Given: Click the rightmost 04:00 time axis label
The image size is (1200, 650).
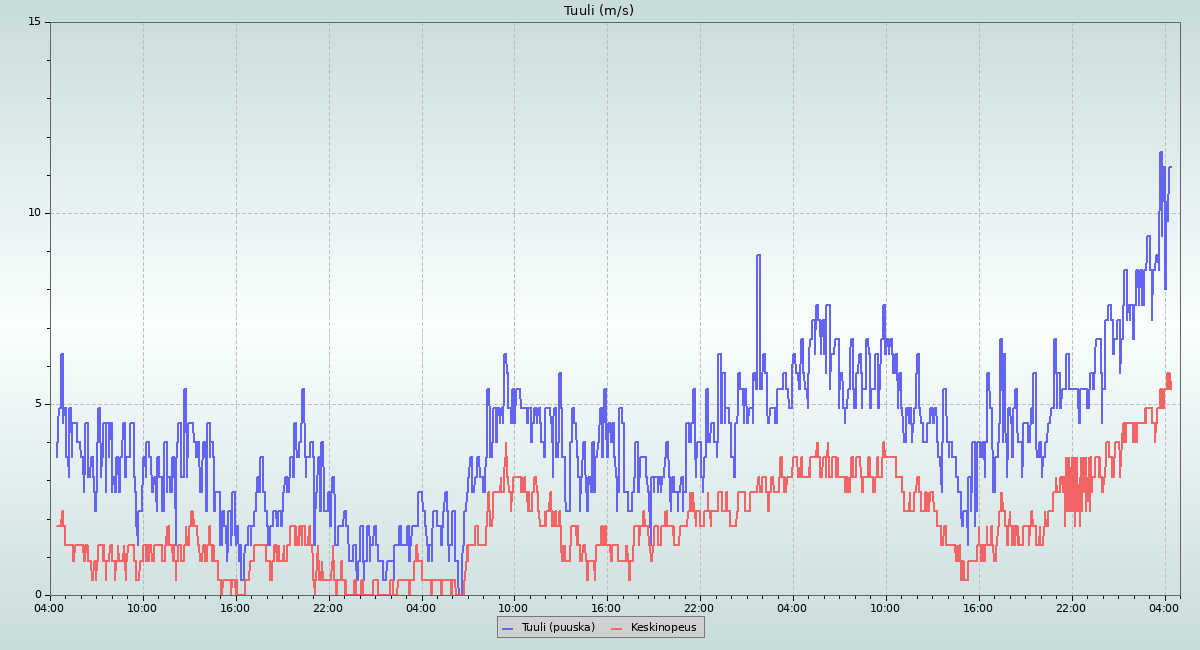Looking at the screenshot, I should [x=1164, y=607].
